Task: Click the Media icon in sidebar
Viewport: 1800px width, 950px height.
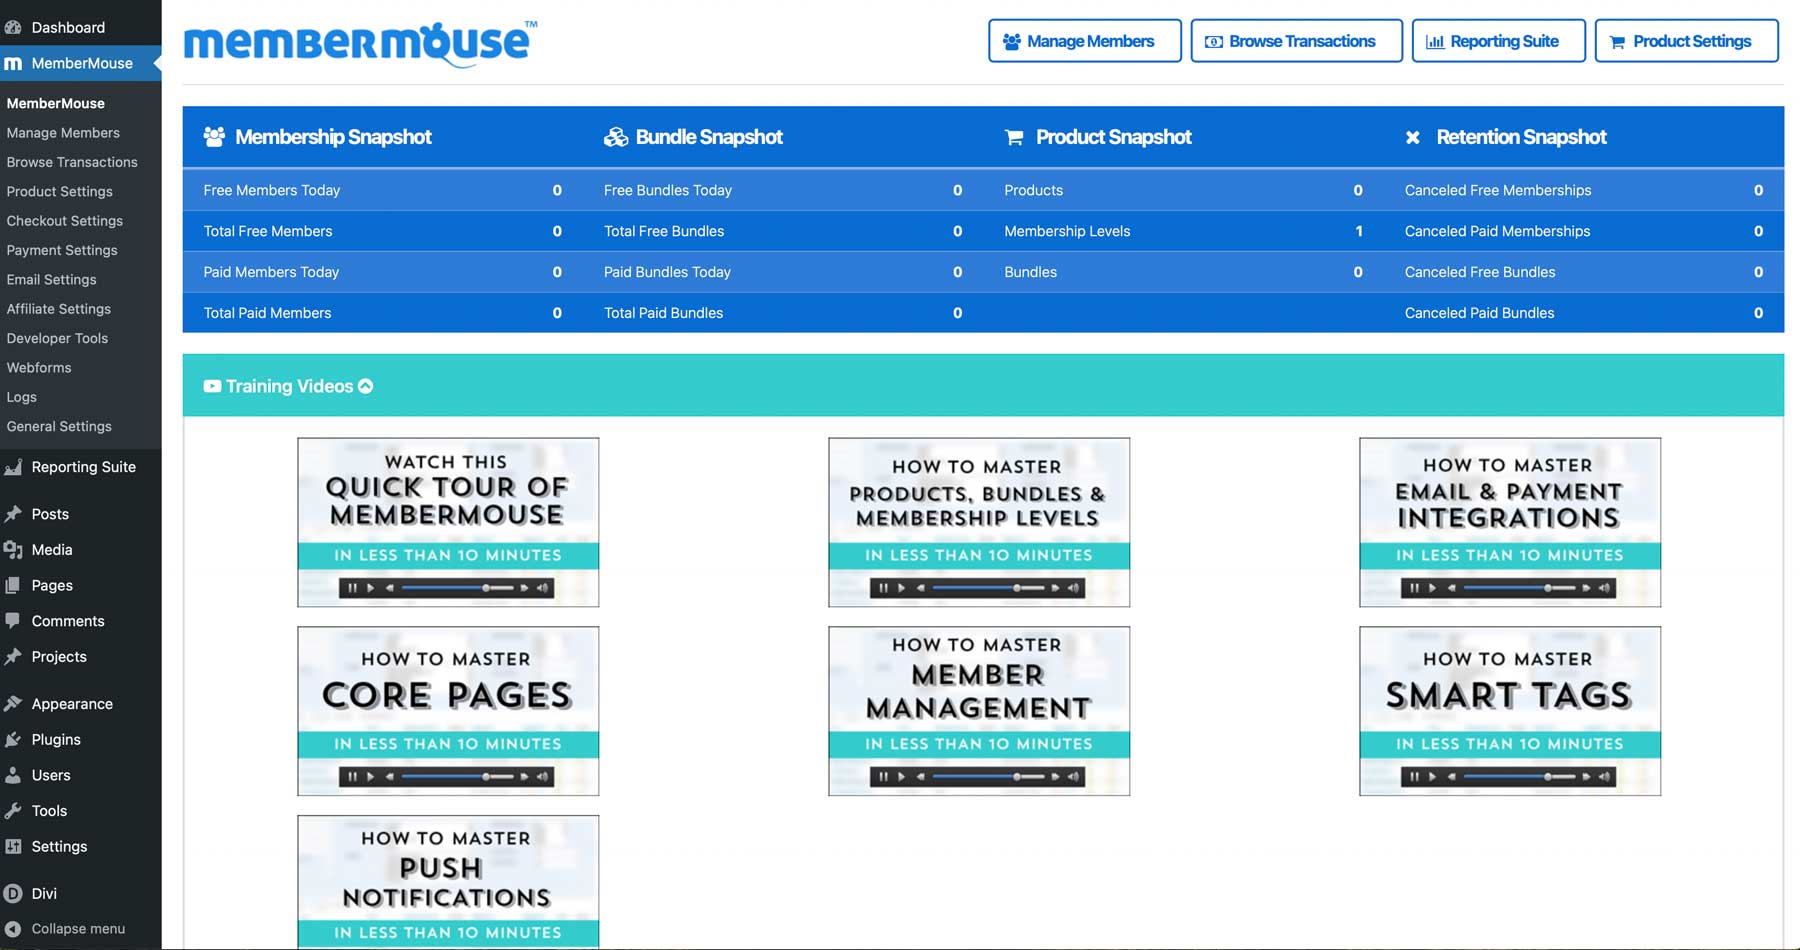Action: pos(13,550)
